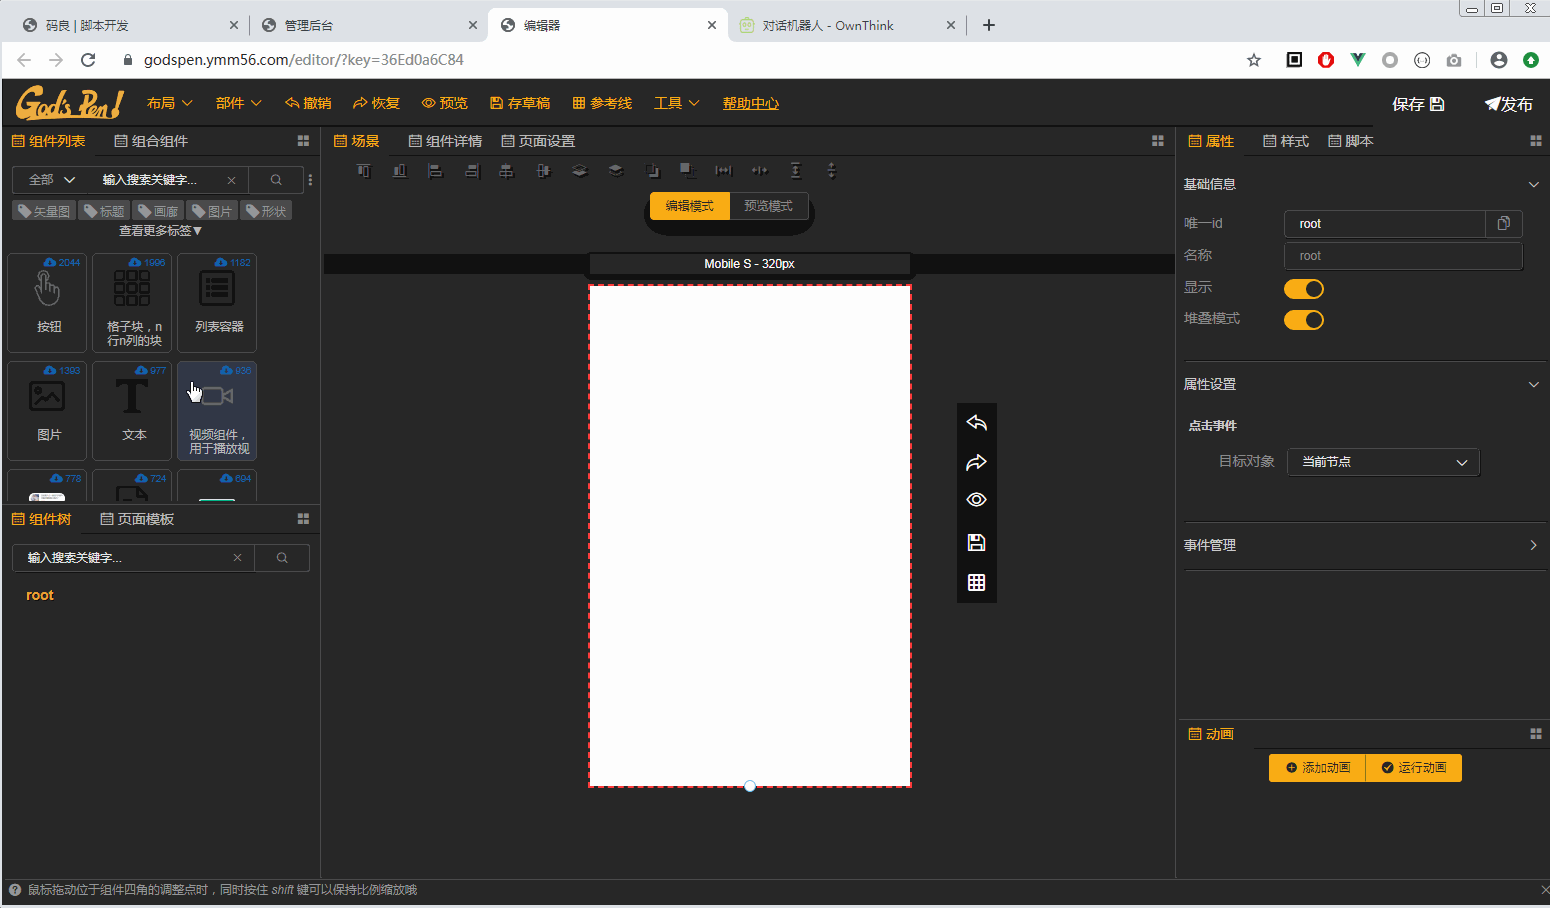Click the component tree search magnifier
1550x908 pixels.
(x=282, y=558)
